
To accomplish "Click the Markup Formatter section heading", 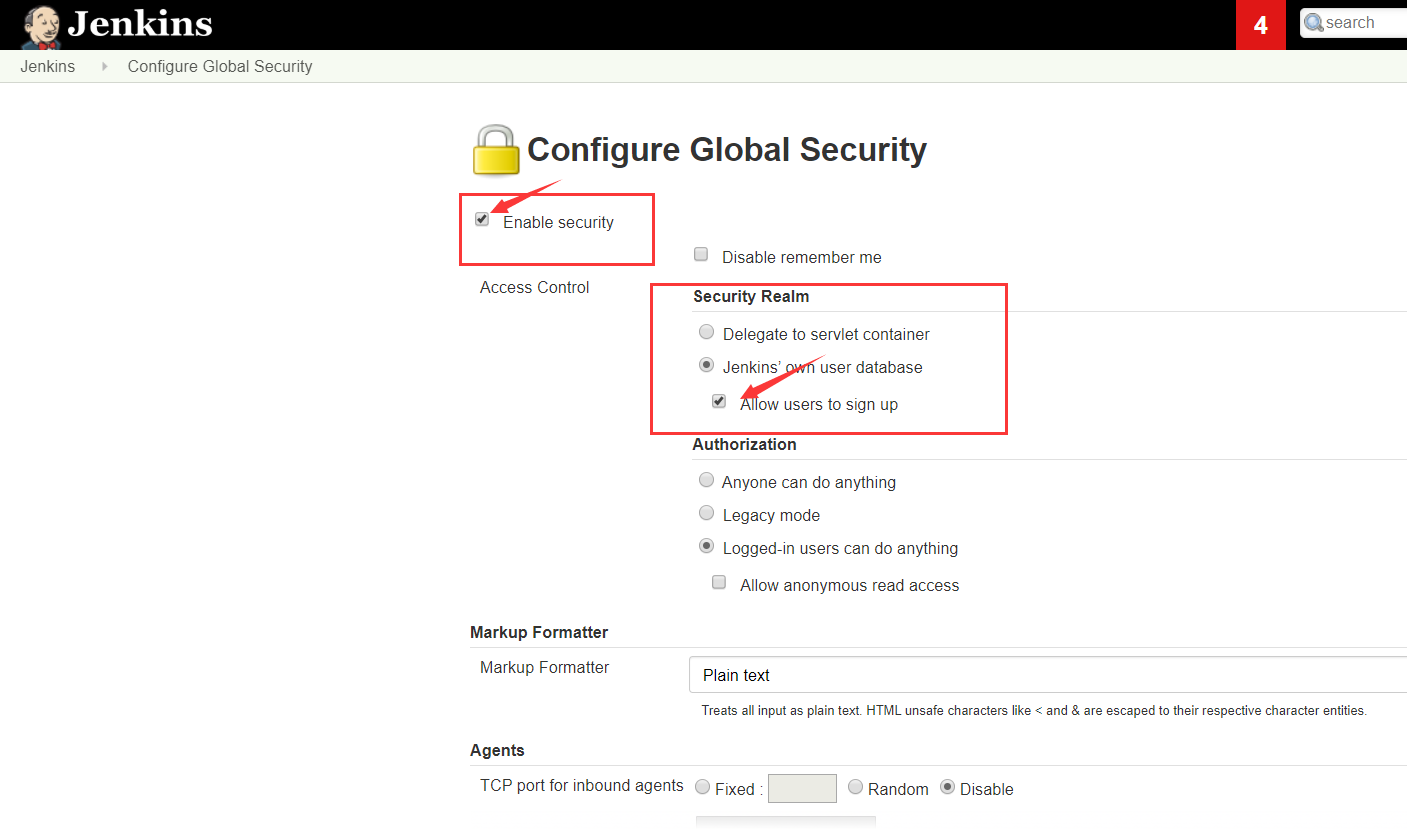I will [539, 632].
